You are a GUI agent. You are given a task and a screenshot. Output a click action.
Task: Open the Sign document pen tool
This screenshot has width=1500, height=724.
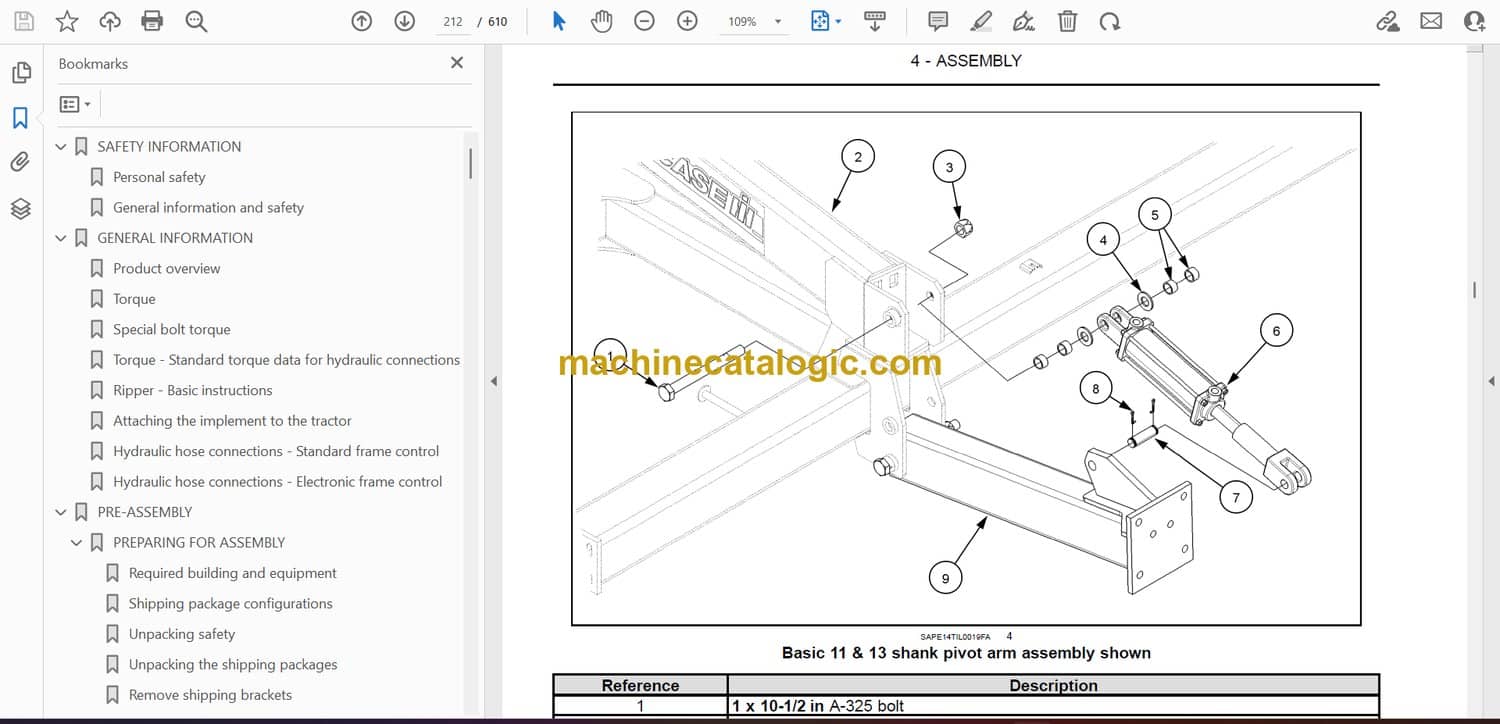1024,21
